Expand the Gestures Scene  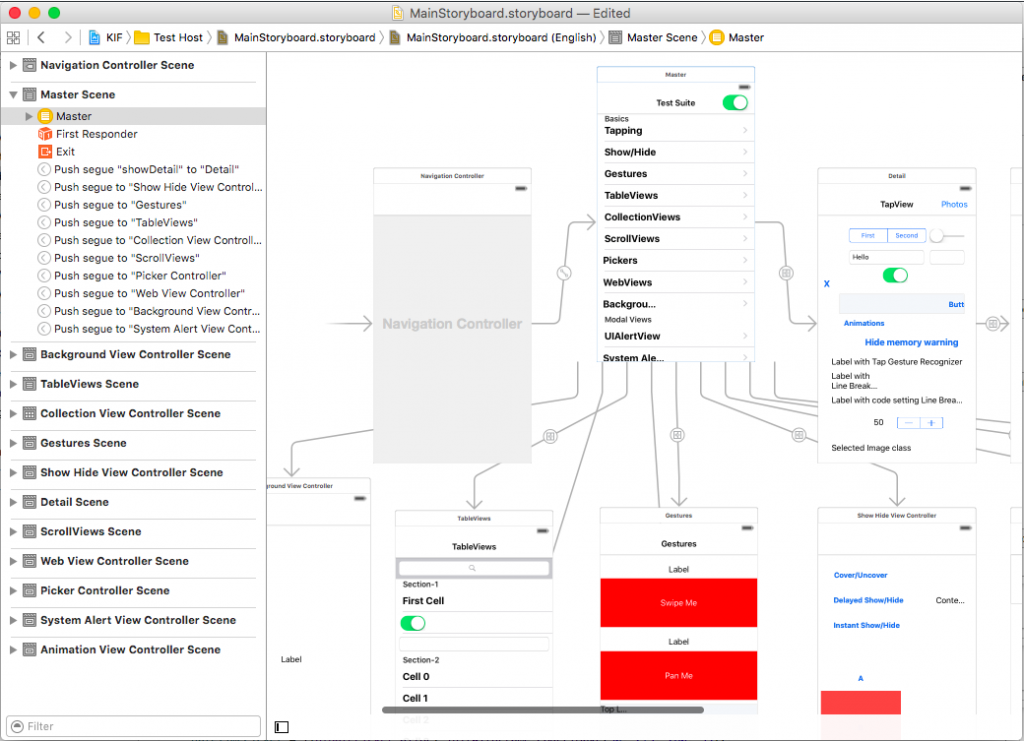13,443
